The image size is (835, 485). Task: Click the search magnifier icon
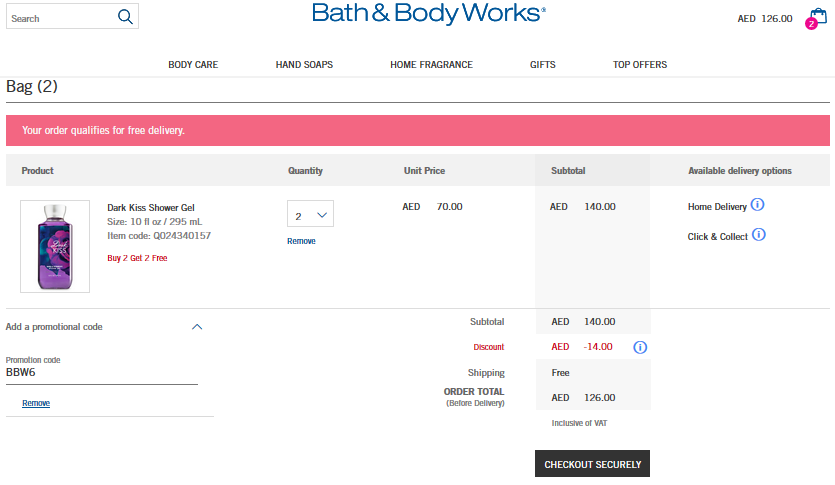tap(125, 17)
